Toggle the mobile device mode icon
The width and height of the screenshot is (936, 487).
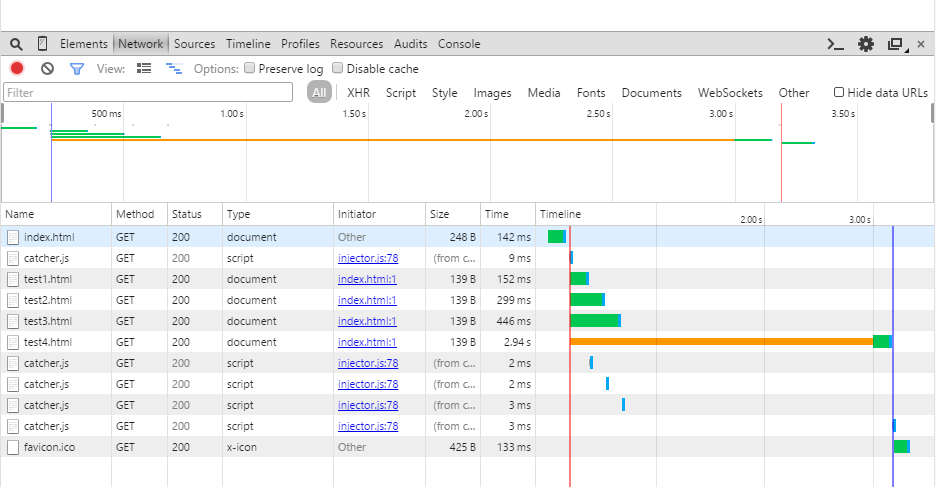click(42, 44)
